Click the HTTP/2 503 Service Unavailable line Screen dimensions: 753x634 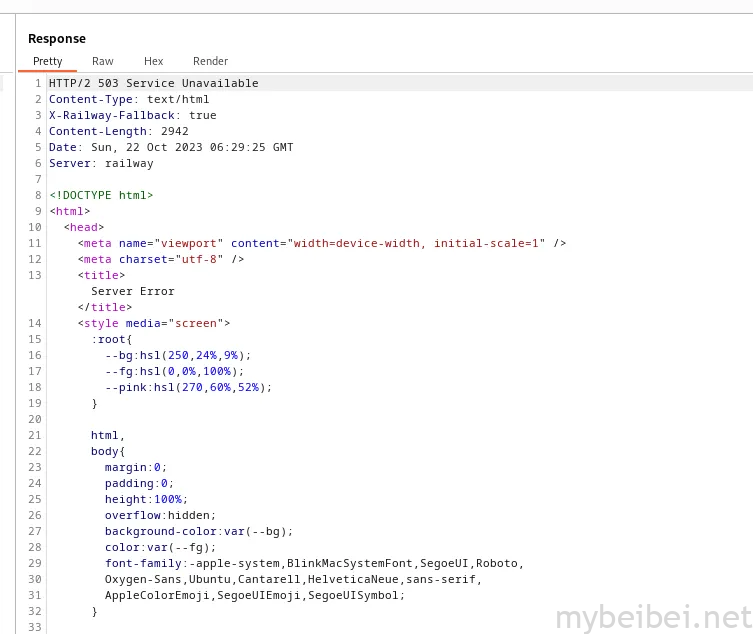click(153, 83)
